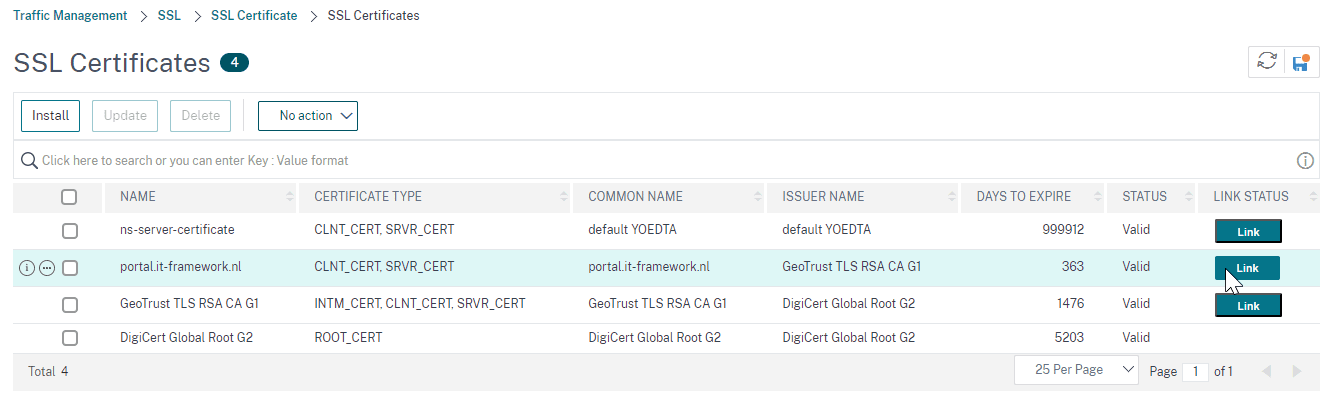Viewport: 1327px width, 397px height.
Task: Click INTM_CERT, CLNT_CERT, SRVR_CERT type cell
Action: pos(420,304)
